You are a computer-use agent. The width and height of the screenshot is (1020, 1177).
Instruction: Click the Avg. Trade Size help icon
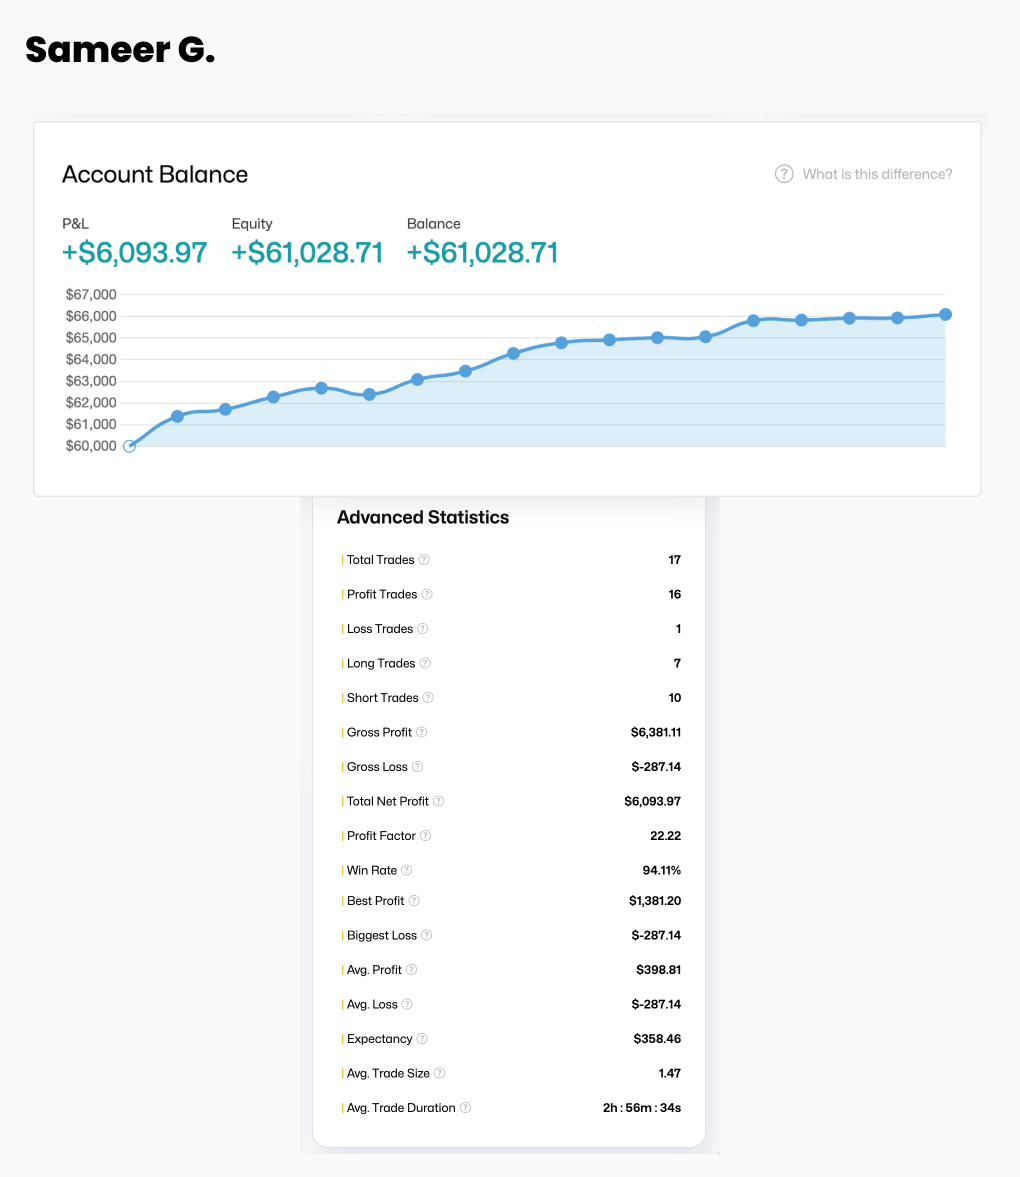click(440, 1073)
